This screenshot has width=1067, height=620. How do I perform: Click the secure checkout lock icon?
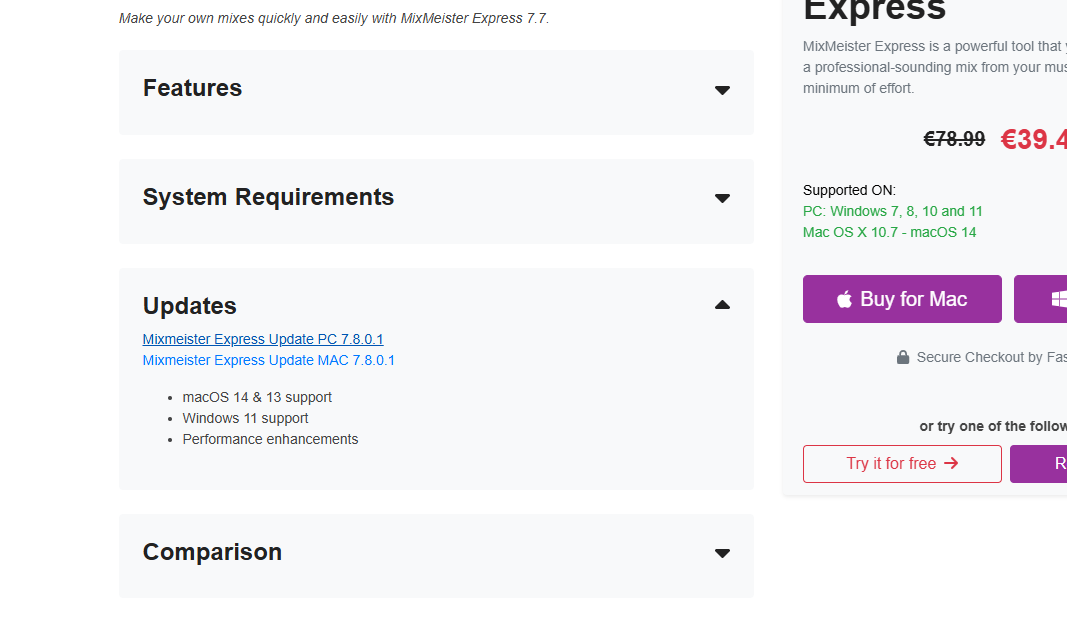[x=902, y=357]
